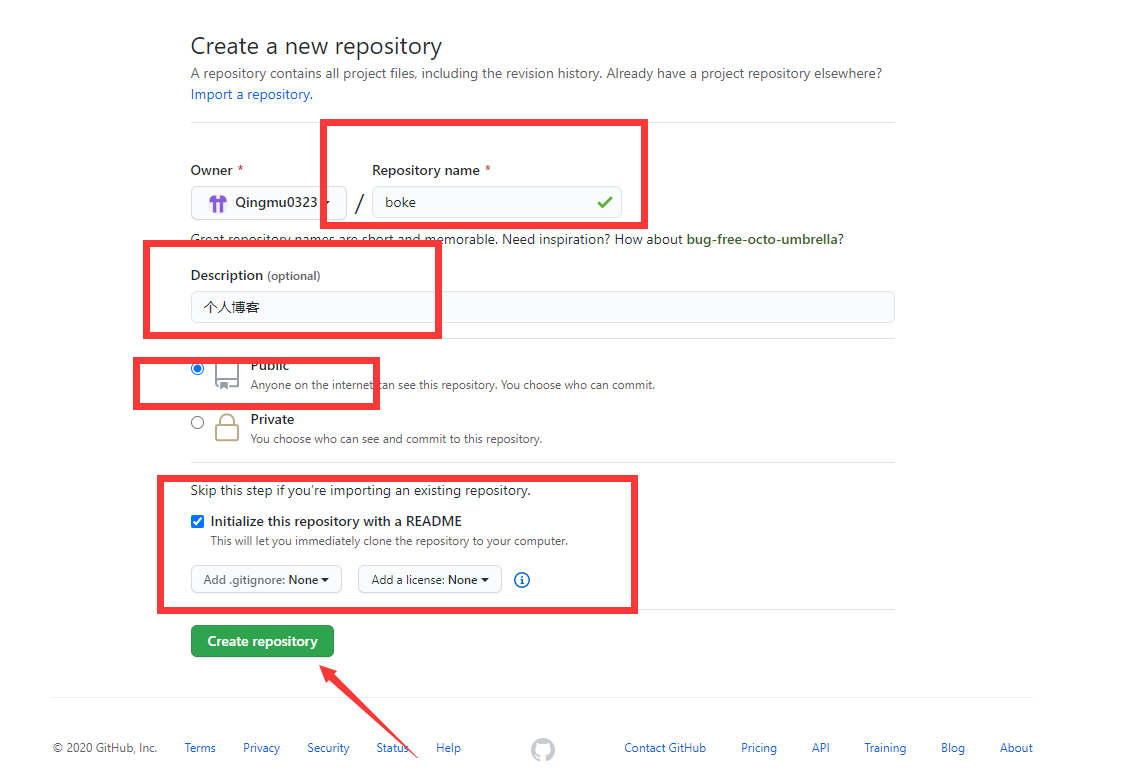Uncheck Initialize this repository with a README

click(197, 521)
